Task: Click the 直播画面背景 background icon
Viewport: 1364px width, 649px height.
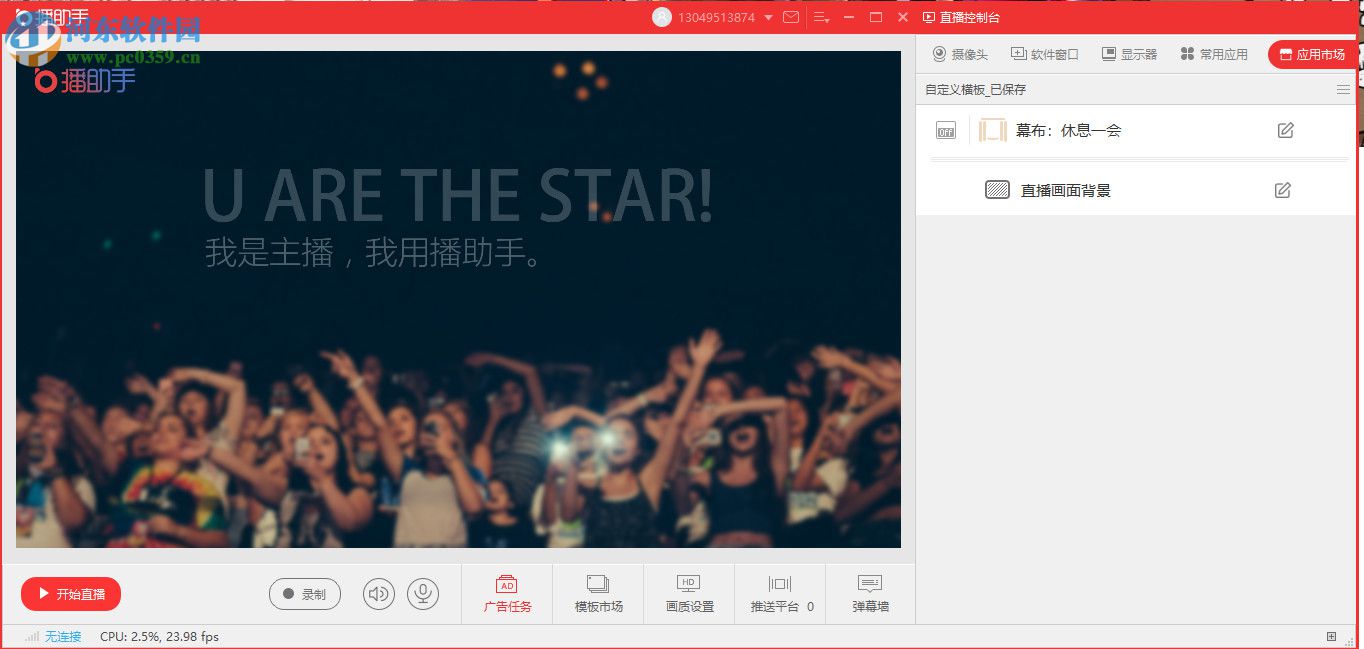Action: point(997,190)
